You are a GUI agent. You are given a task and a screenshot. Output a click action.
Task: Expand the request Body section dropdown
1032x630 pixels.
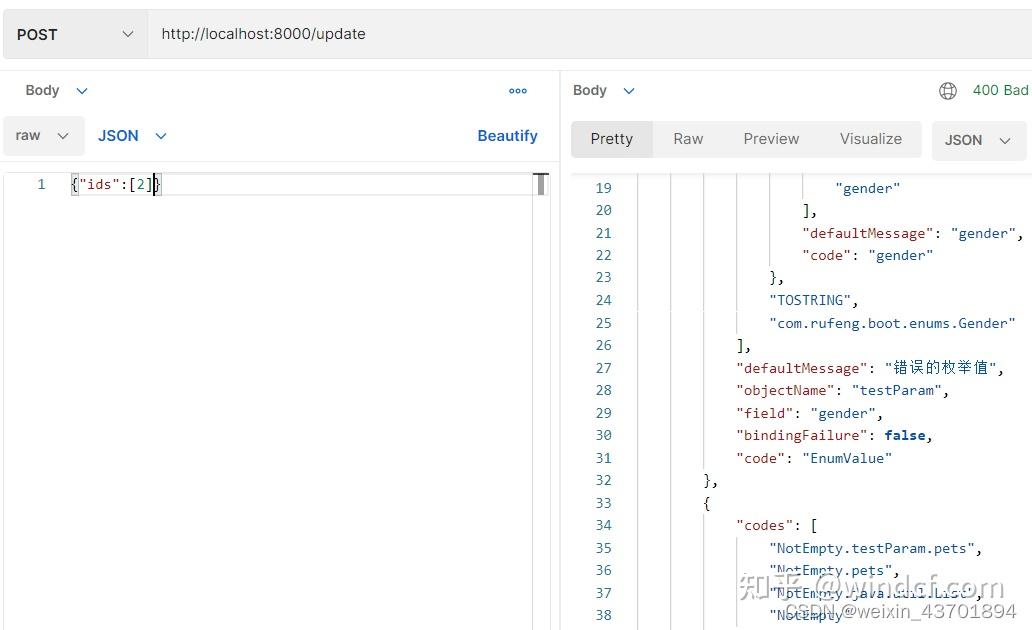coord(56,90)
